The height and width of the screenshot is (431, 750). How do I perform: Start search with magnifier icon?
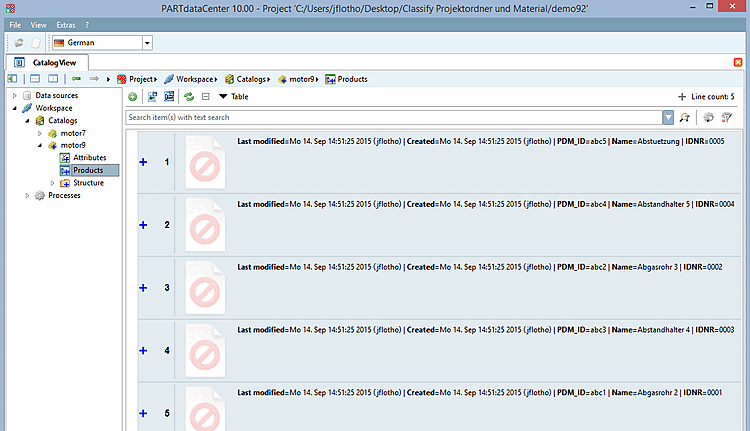pos(684,117)
